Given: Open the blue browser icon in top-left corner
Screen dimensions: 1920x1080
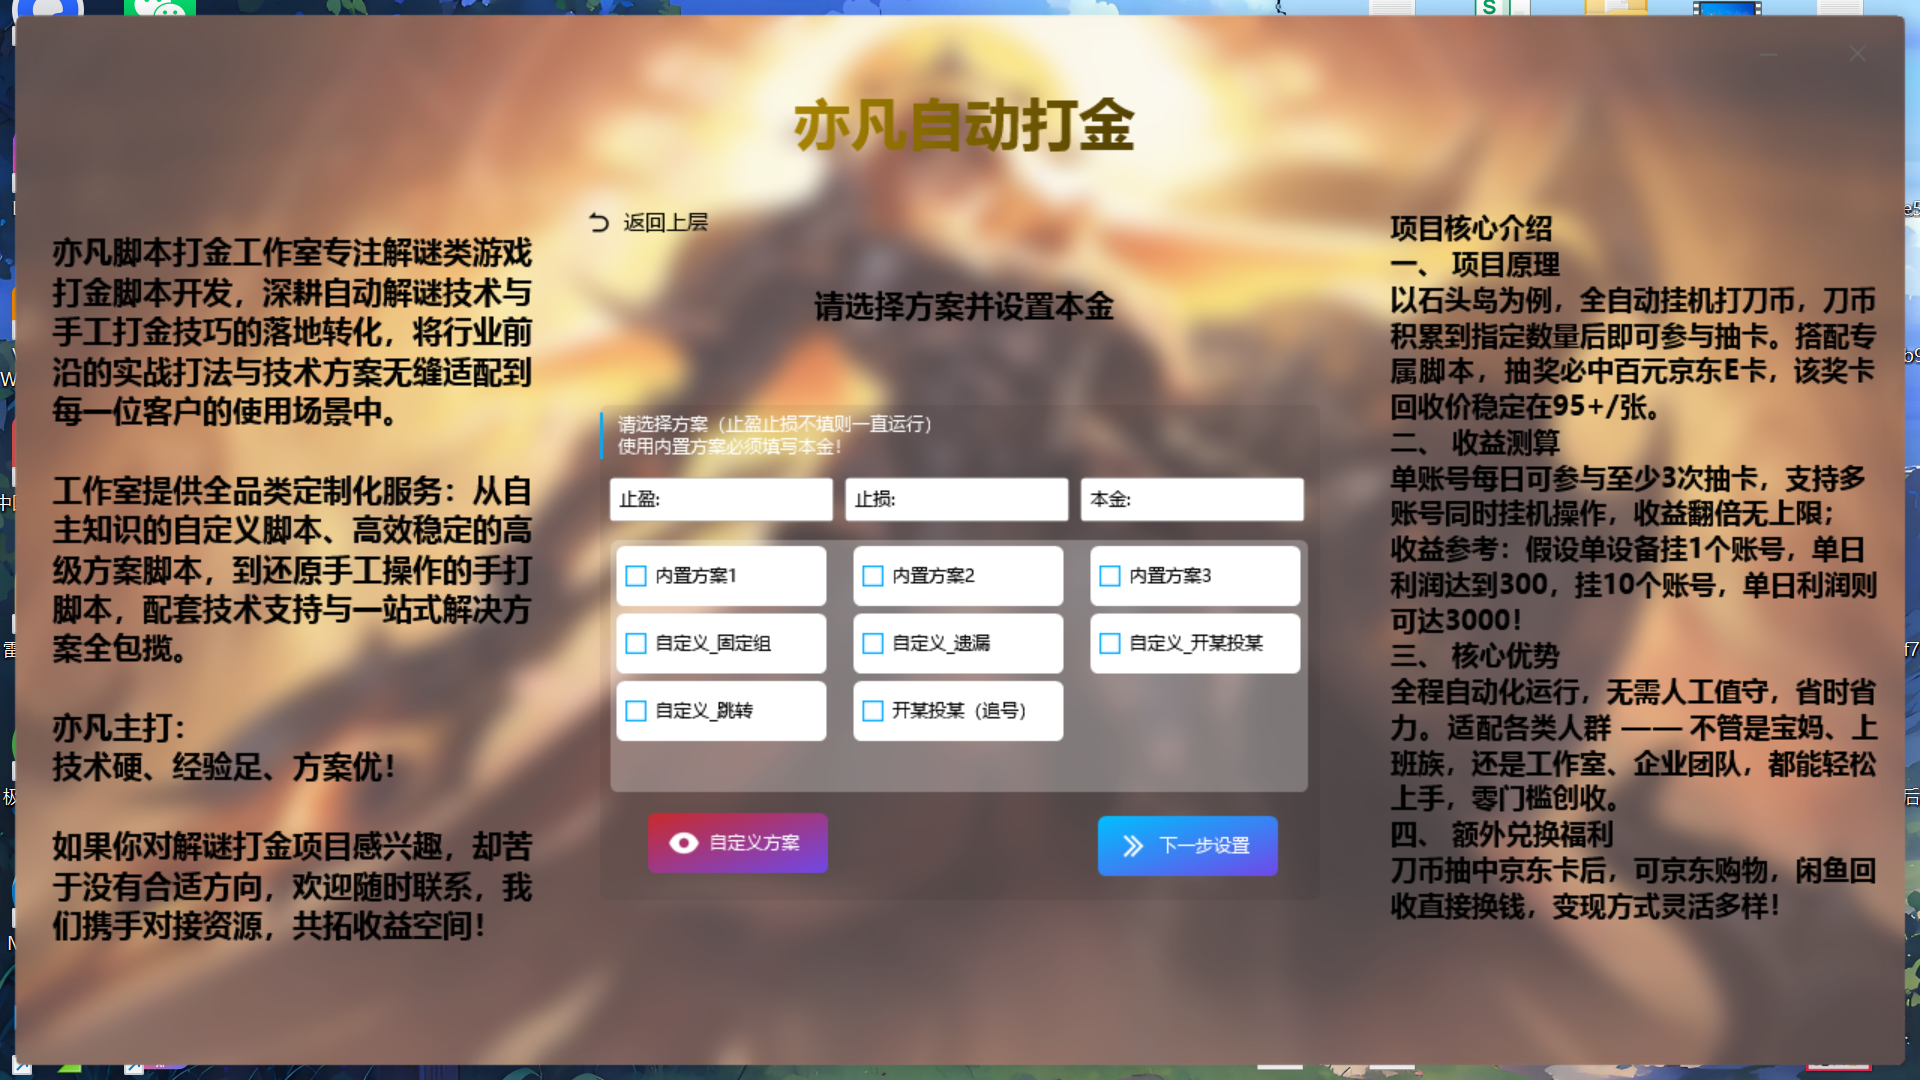Looking at the screenshot, I should click(x=48, y=8).
